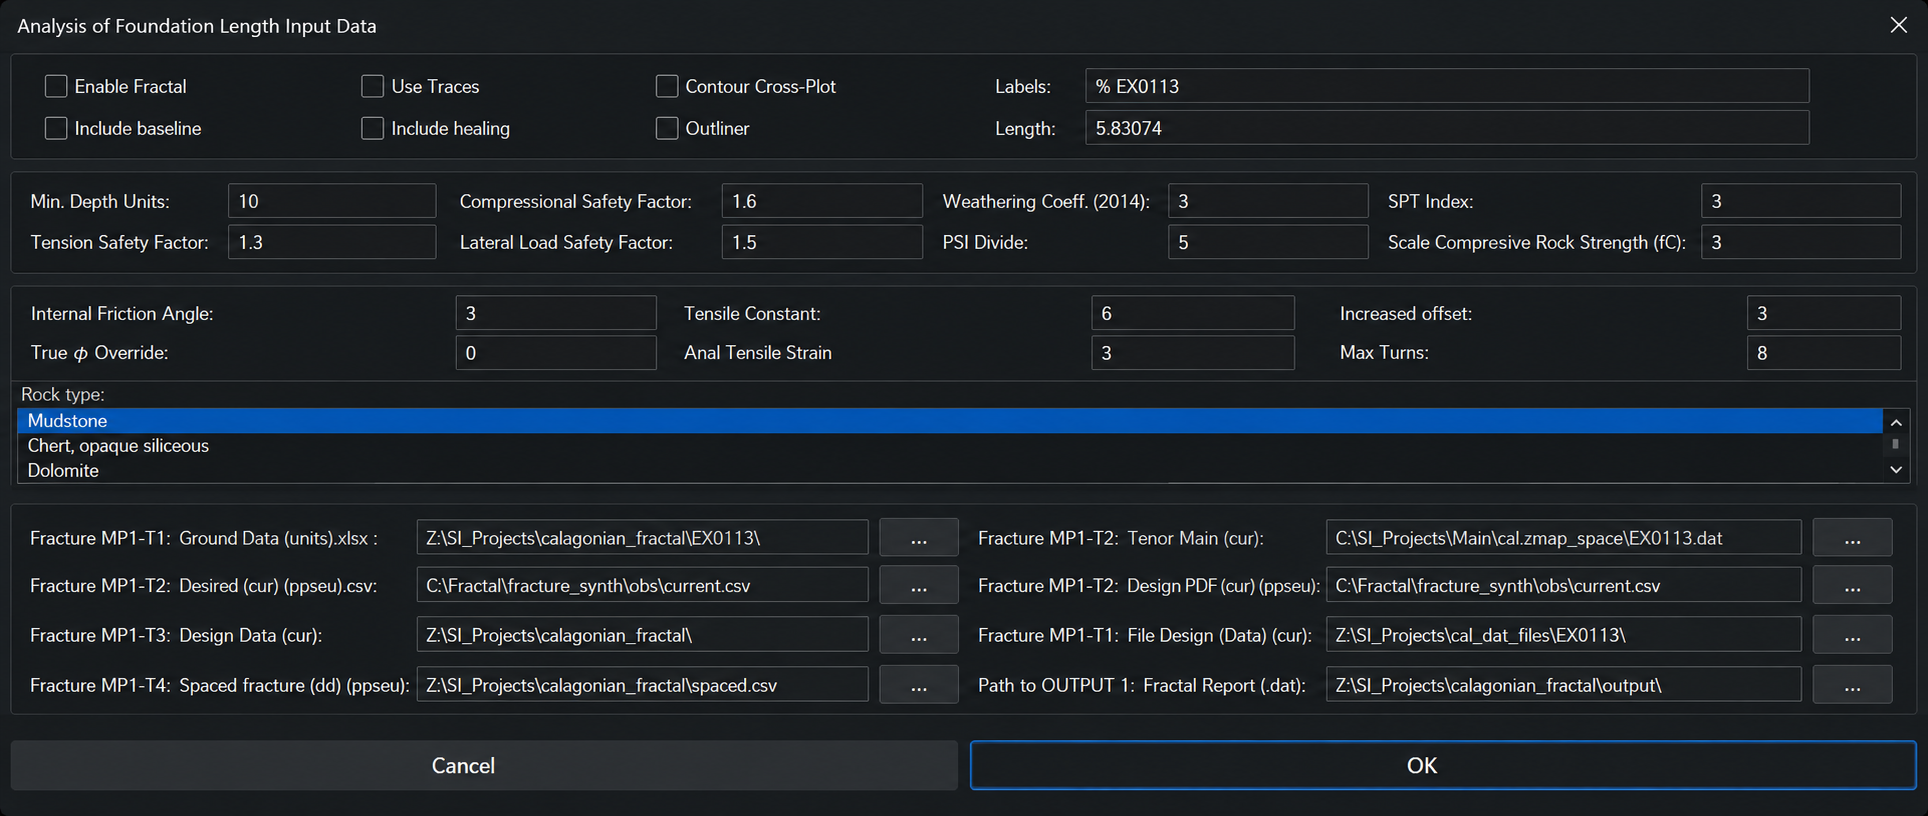Image resolution: width=1928 pixels, height=816 pixels.
Task: Edit the Weathering Coeff. (2014) field
Action: [x=1268, y=201]
